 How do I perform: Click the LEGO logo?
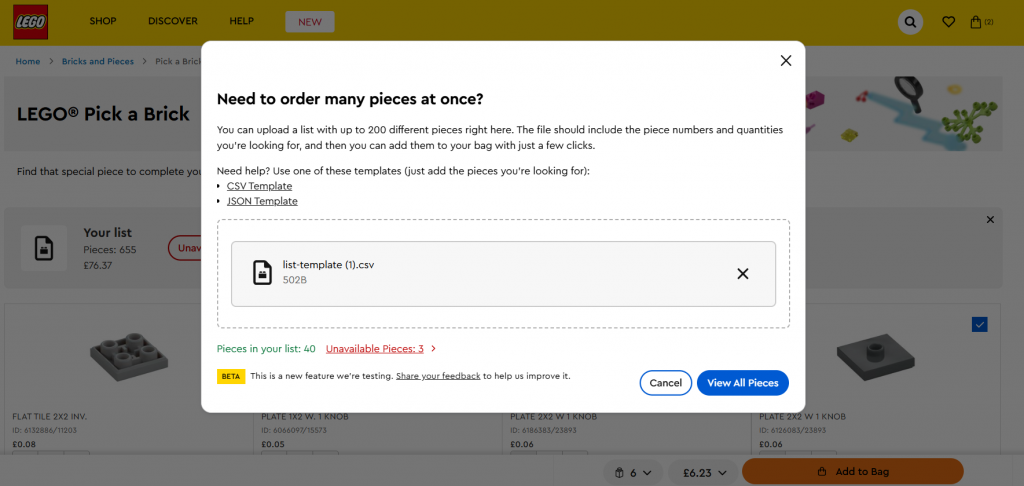[30, 21]
